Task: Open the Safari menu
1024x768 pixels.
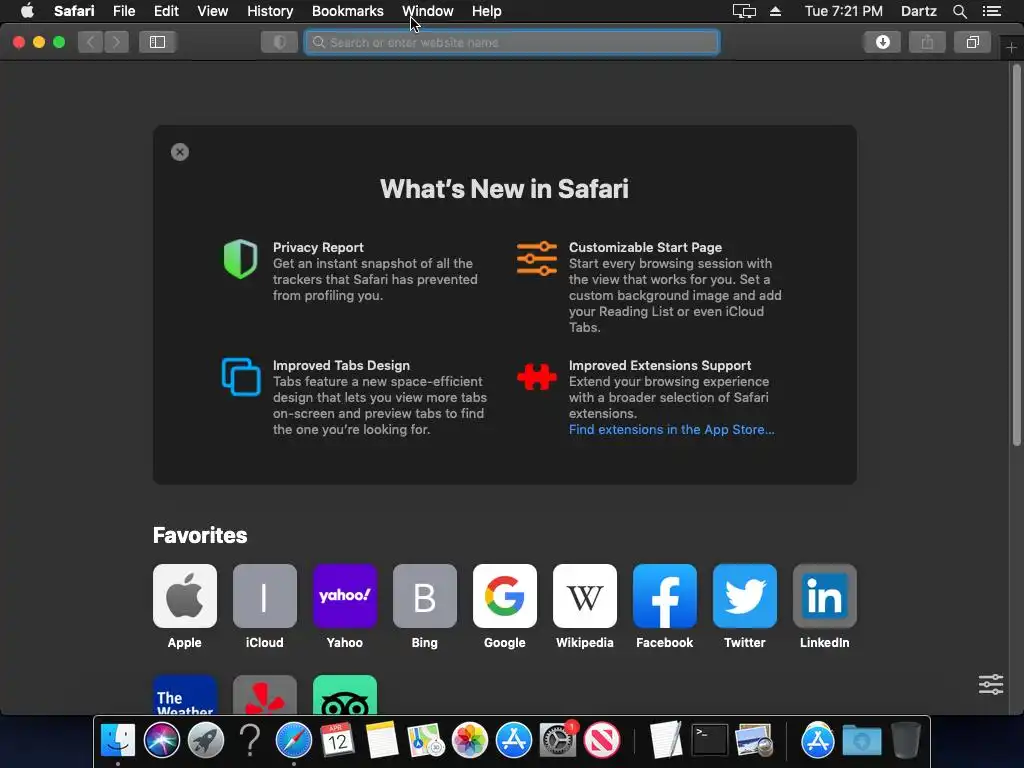Action: point(74,11)
